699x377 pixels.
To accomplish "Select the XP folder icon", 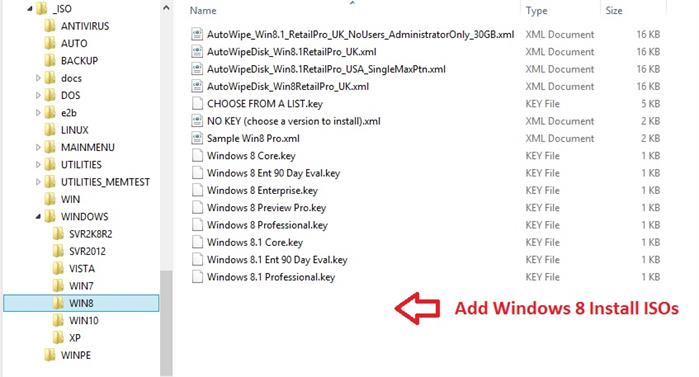I will [58, 338].
